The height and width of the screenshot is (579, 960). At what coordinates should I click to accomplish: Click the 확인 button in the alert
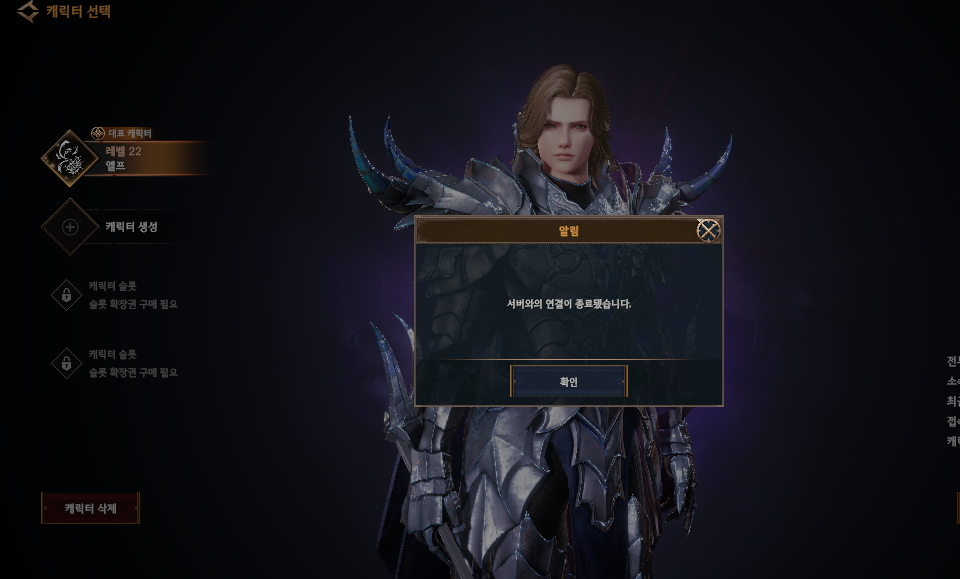(569, 381)
